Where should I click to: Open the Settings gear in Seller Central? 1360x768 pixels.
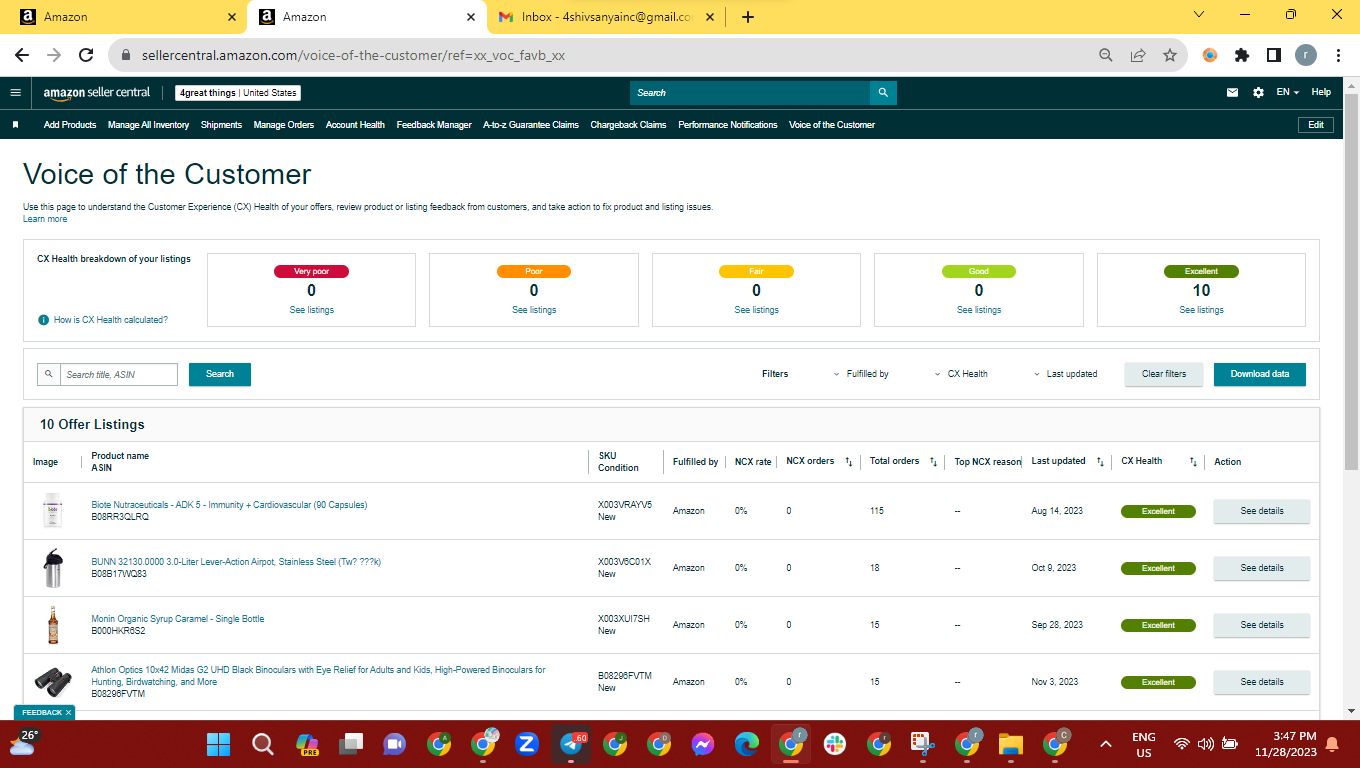point(1258,92)
